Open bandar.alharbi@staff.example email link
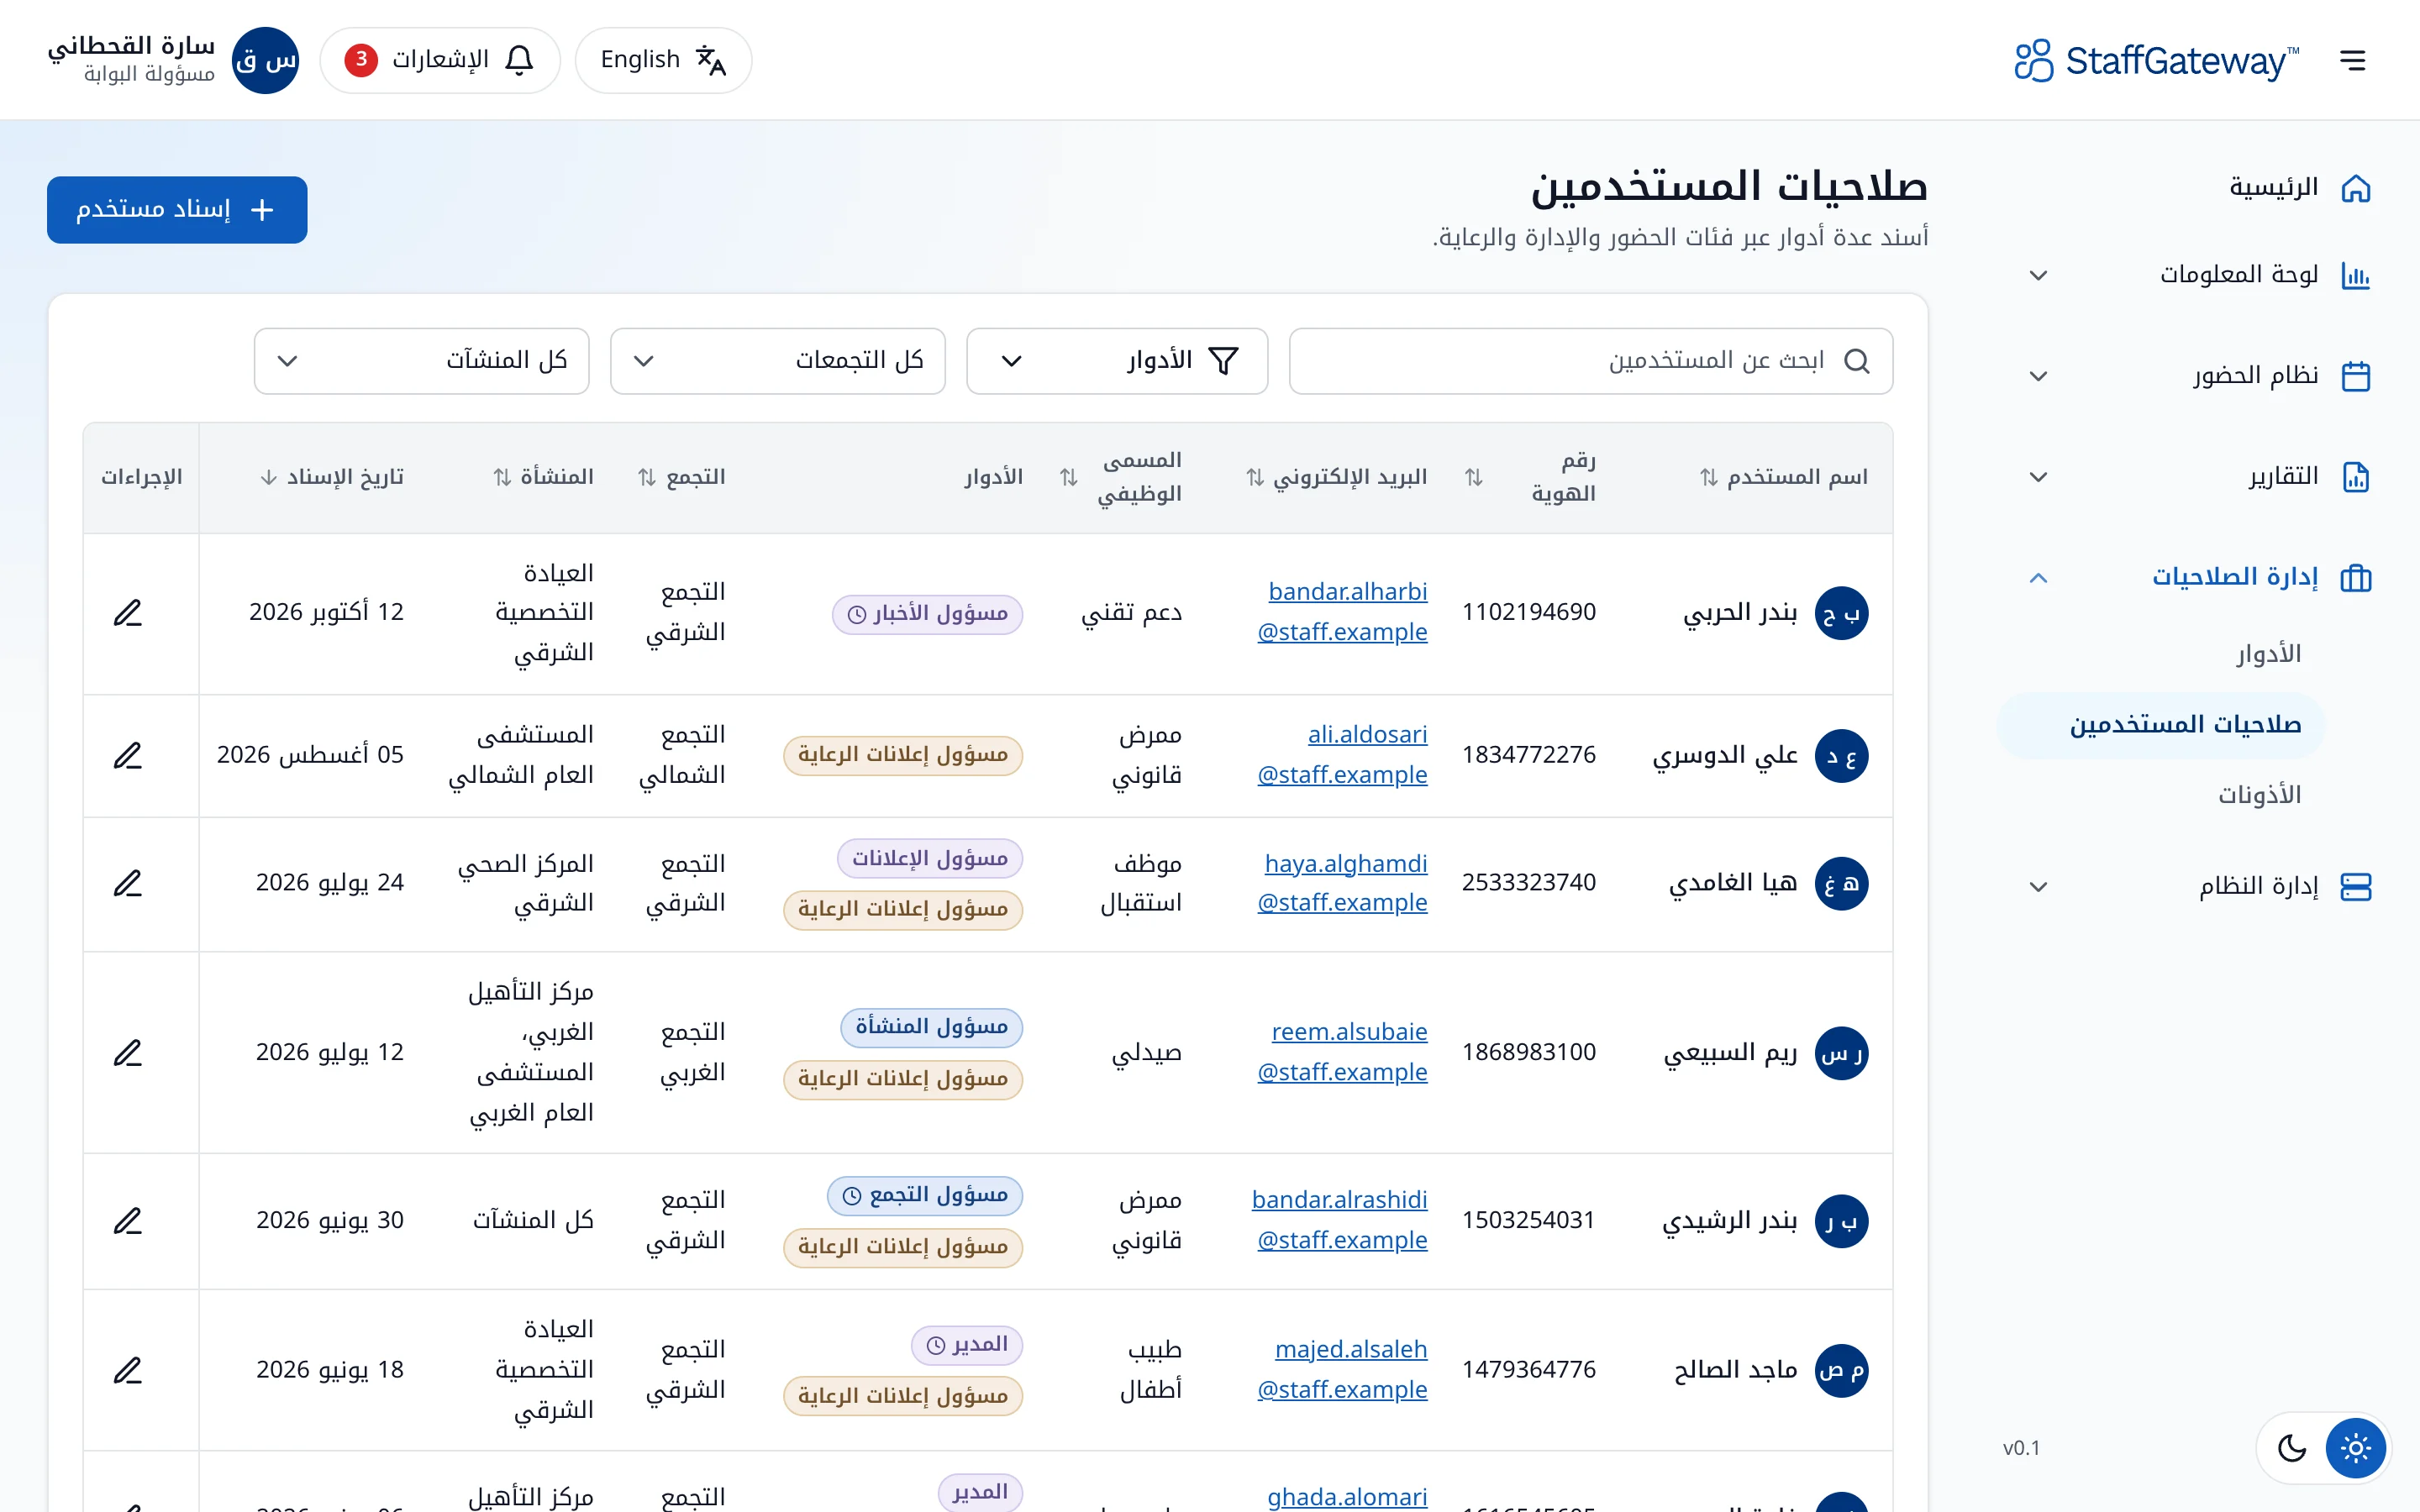The image size is (2420, 1512). tap(1342, 612)
